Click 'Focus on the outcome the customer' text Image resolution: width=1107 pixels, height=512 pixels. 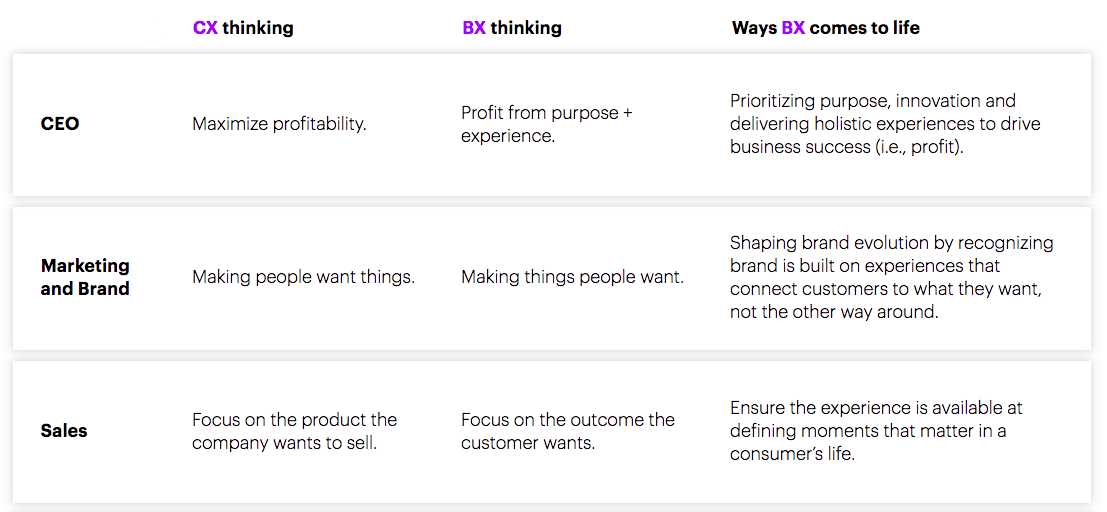568,431
